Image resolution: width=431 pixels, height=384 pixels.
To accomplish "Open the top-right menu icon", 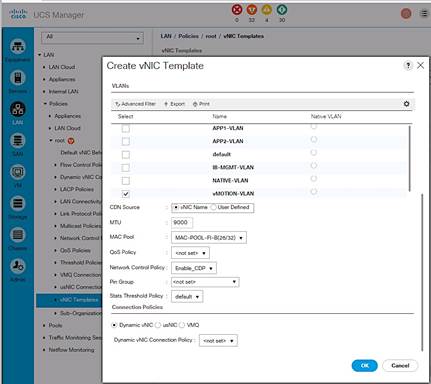I will tap(424, 14).
